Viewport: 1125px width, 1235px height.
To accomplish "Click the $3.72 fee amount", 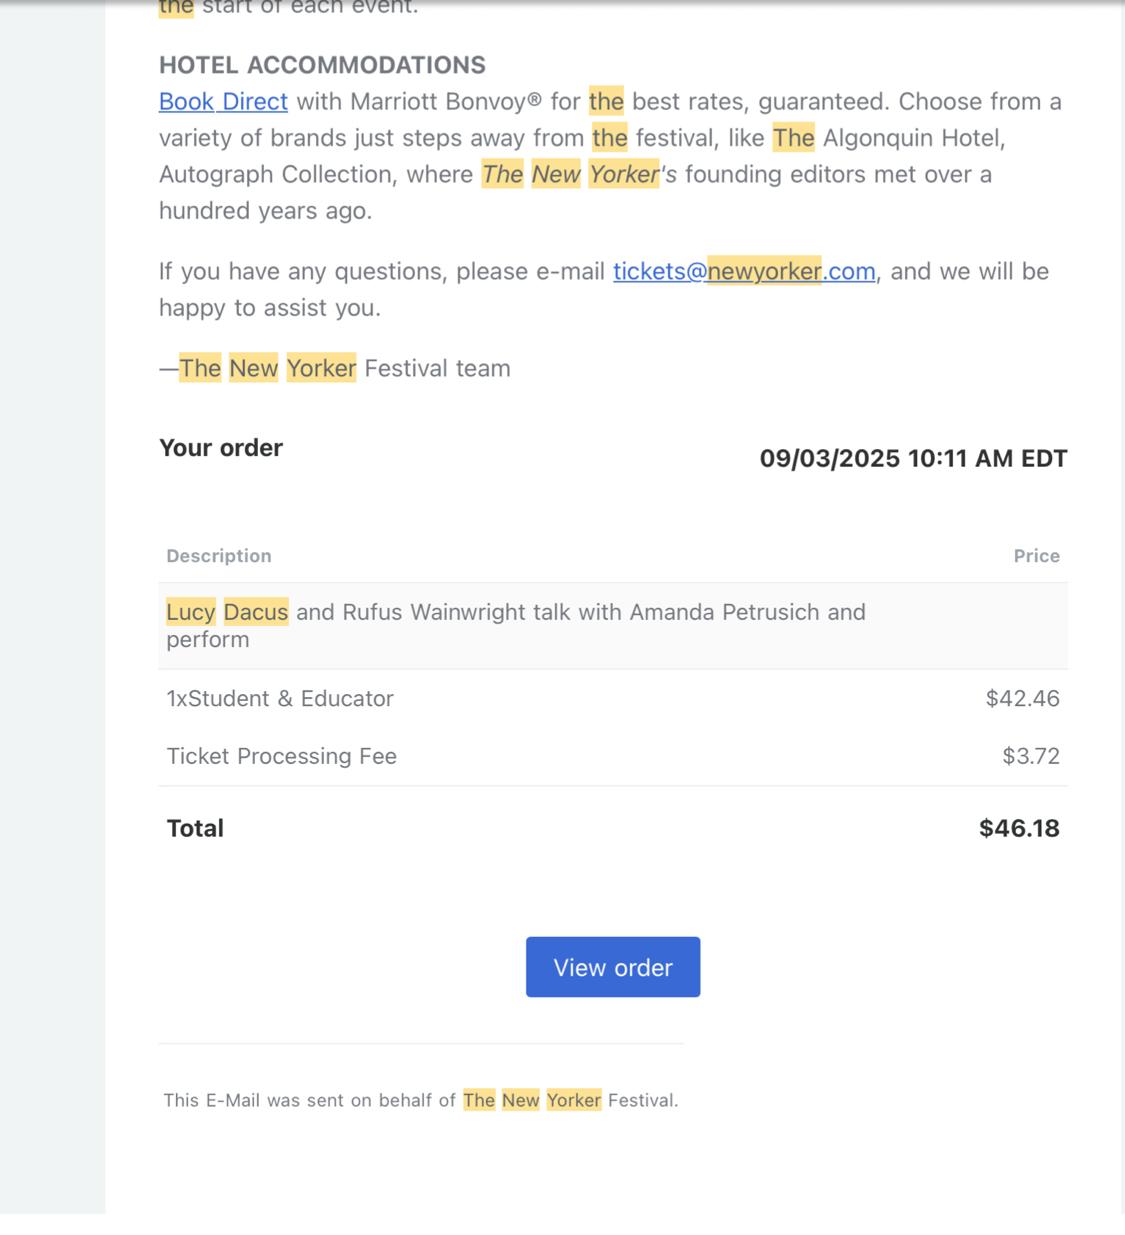I will click(x=1030, y=757).
